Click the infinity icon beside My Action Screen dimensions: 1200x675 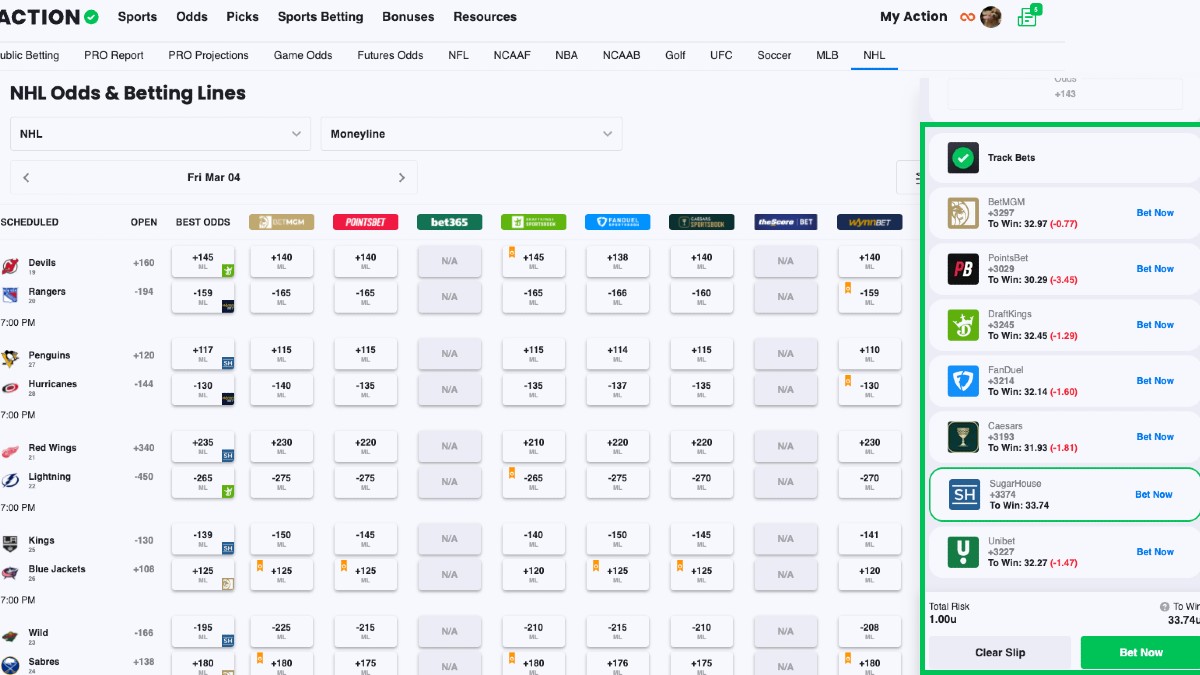tap(967, 17)
